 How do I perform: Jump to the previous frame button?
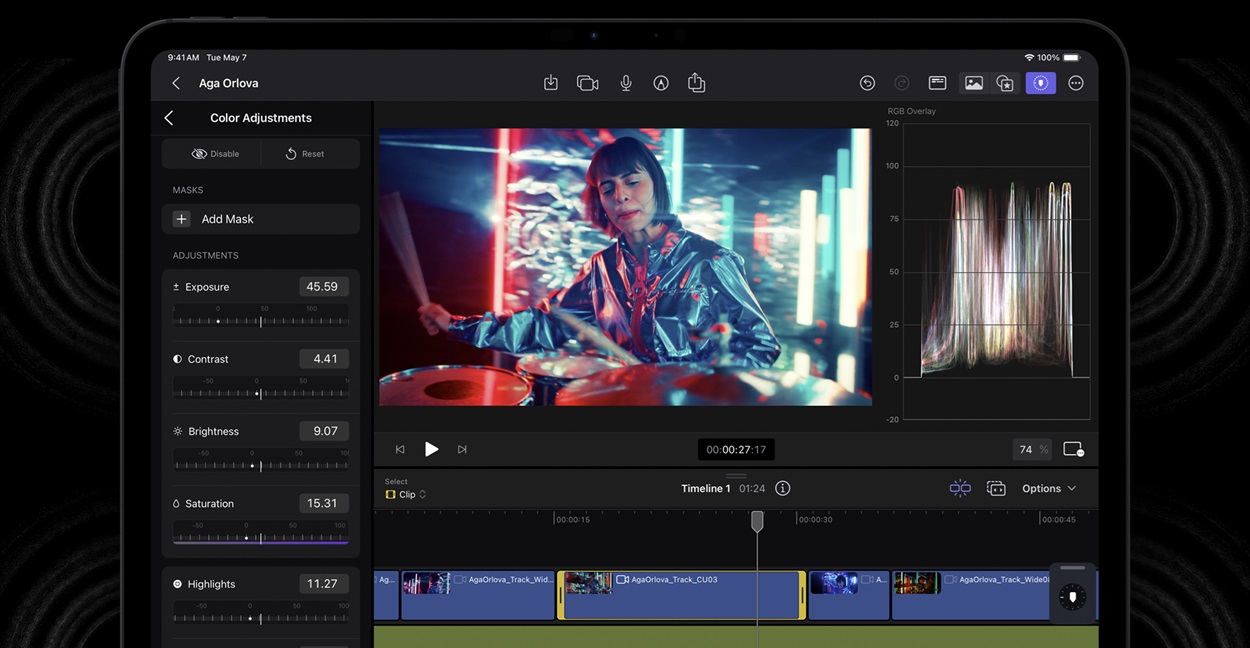(400, 450)
